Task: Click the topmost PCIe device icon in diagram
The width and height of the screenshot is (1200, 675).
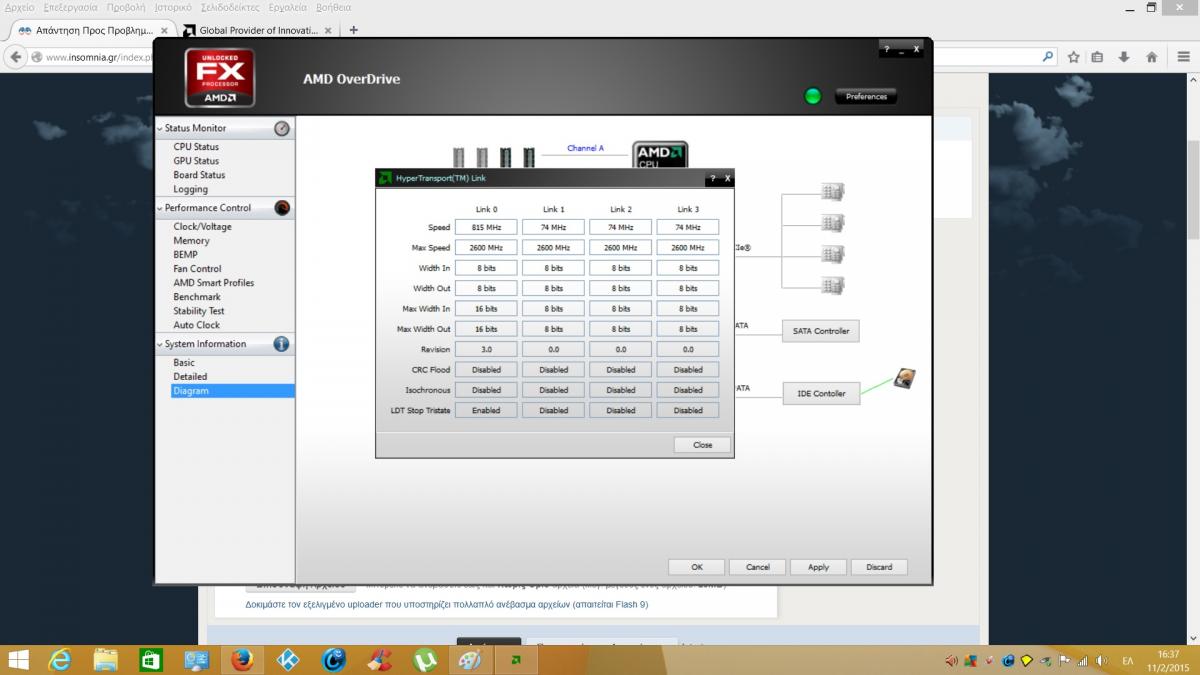Action: pos(833,191)
